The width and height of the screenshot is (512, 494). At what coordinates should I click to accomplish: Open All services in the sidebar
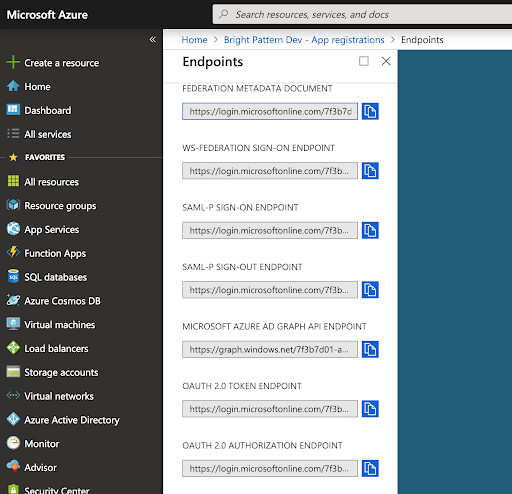(39, 134)
